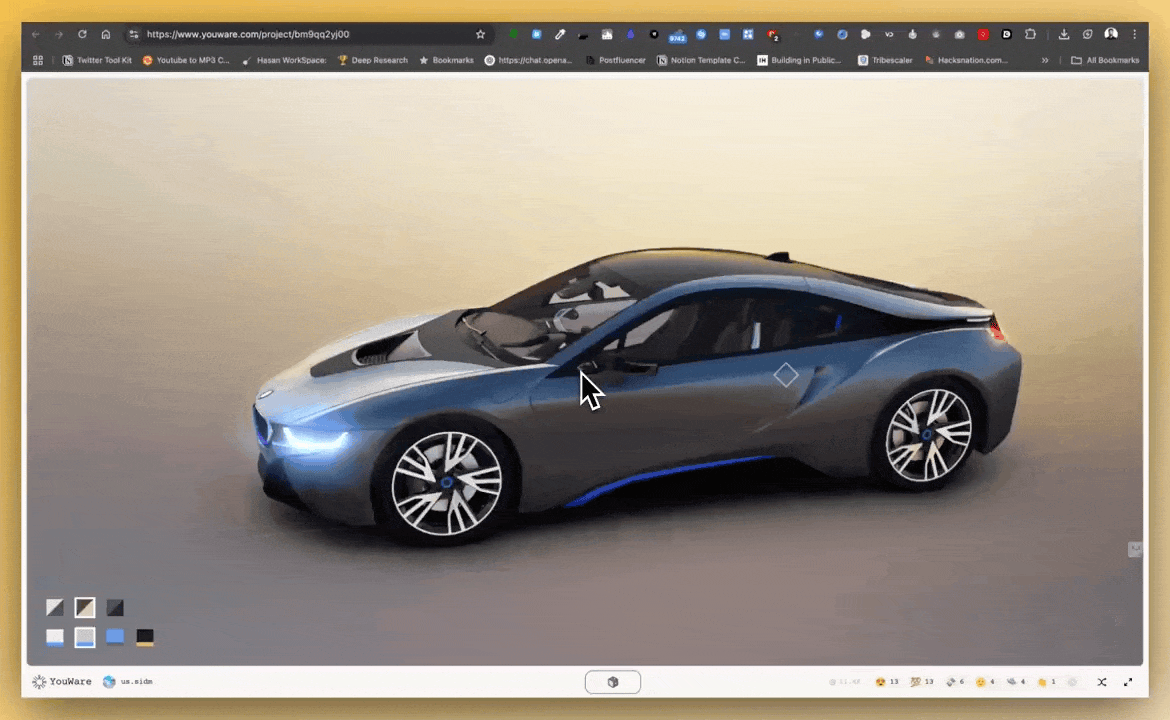The width and height of the screenshot is (1170, 720).
Task: Open the All Bookmarks folder
Action: (x=1105, y=60)
